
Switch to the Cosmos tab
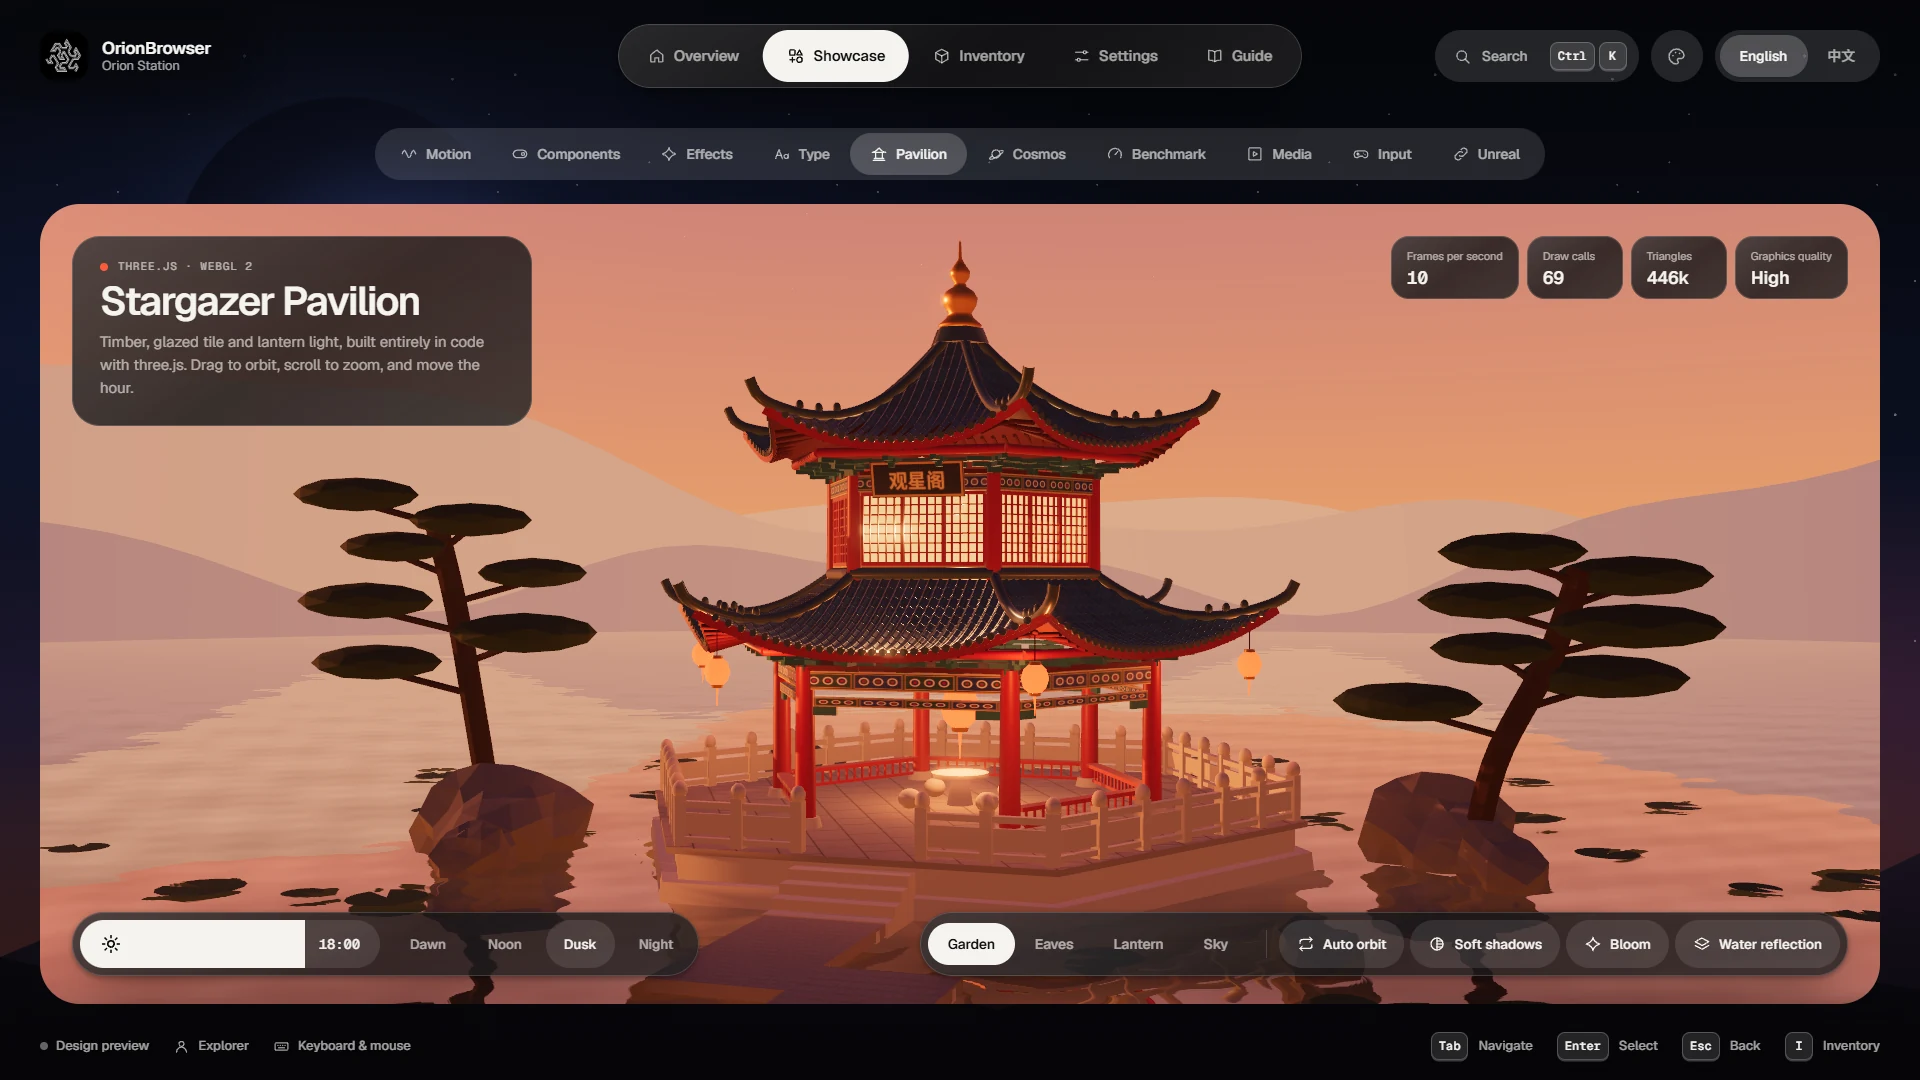[x=1027, y=154]
